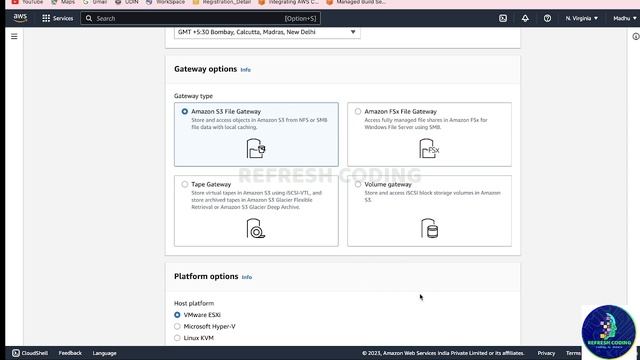The image size is (640, 360).
Task: Choose the VMware ESXi host platform
Action: tap(177, 315)
